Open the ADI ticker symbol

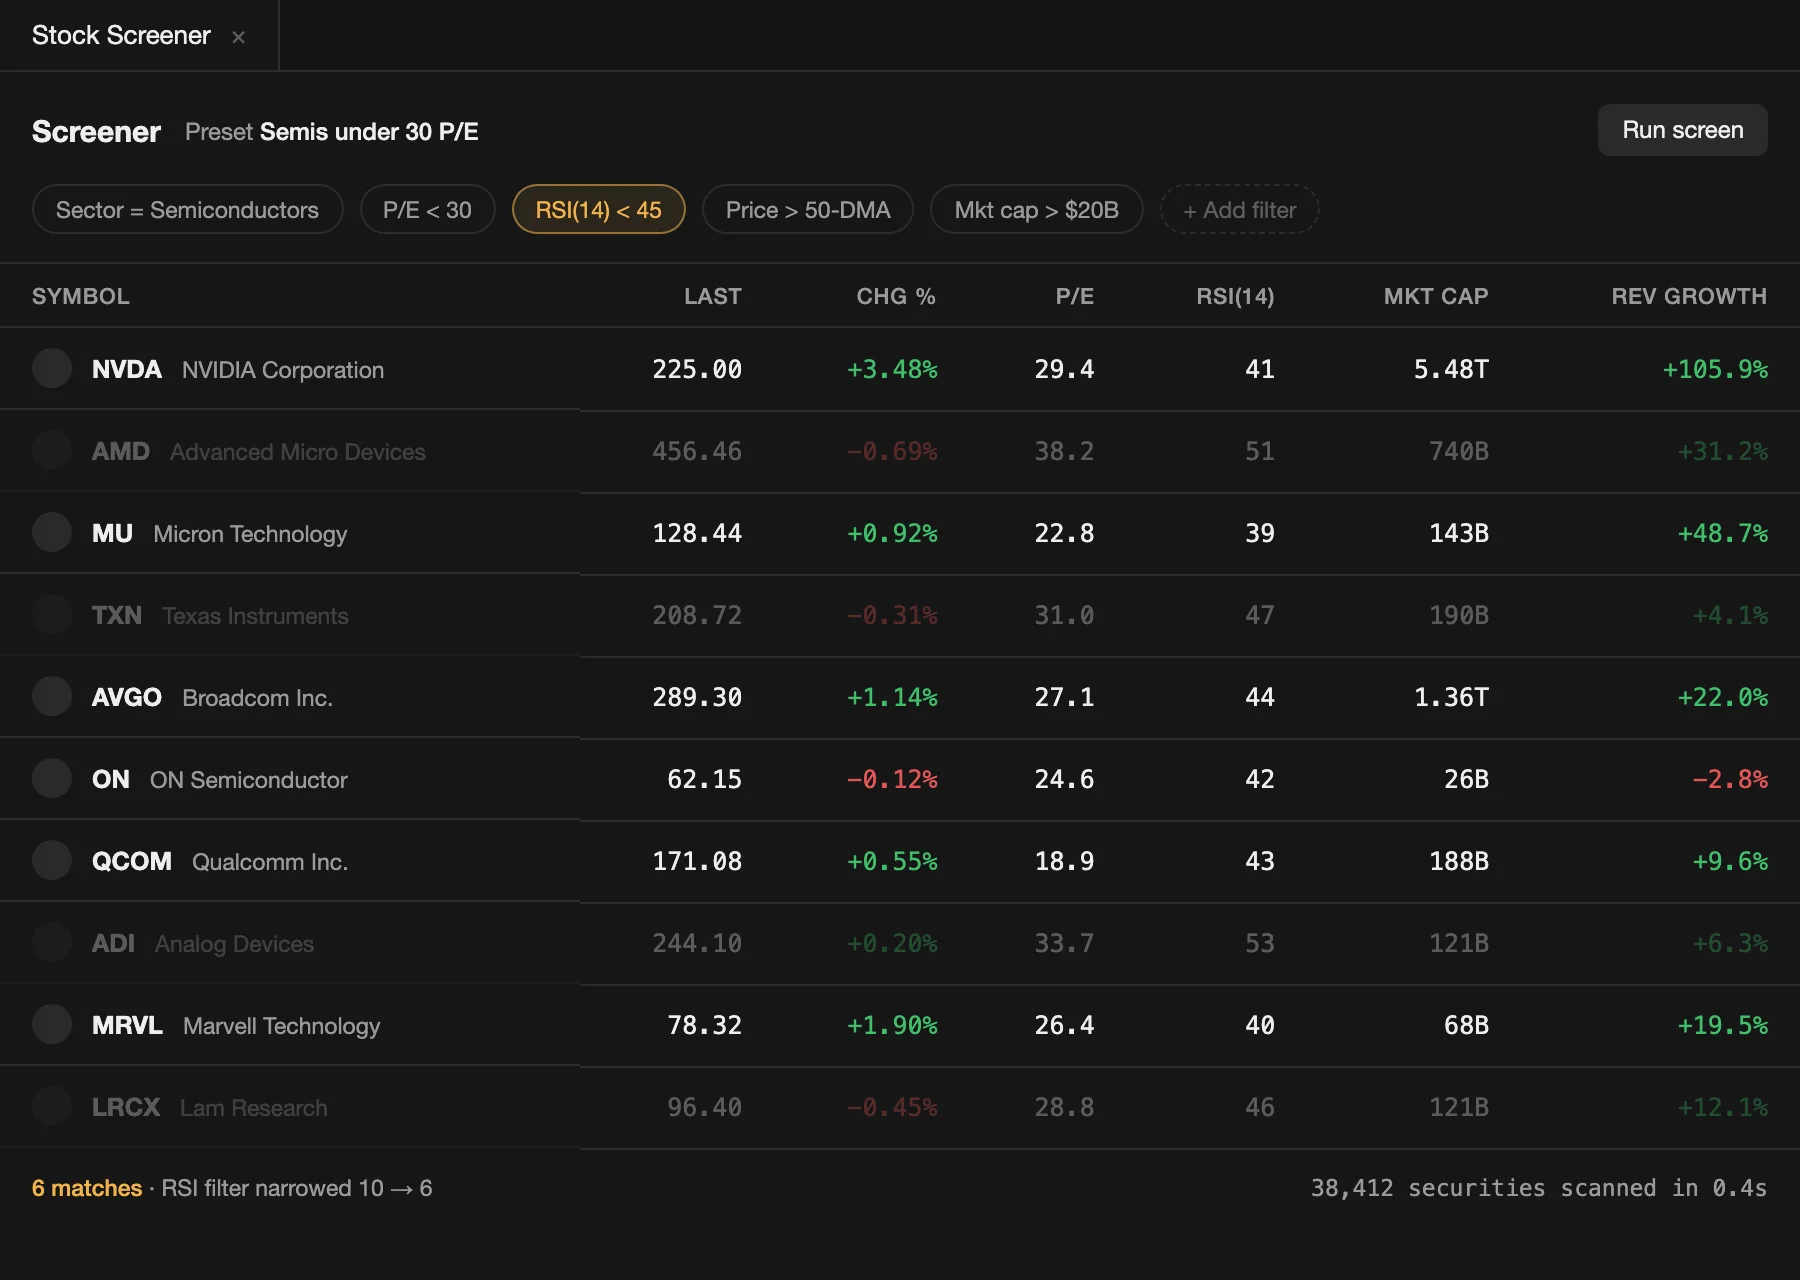click(113, 943)
